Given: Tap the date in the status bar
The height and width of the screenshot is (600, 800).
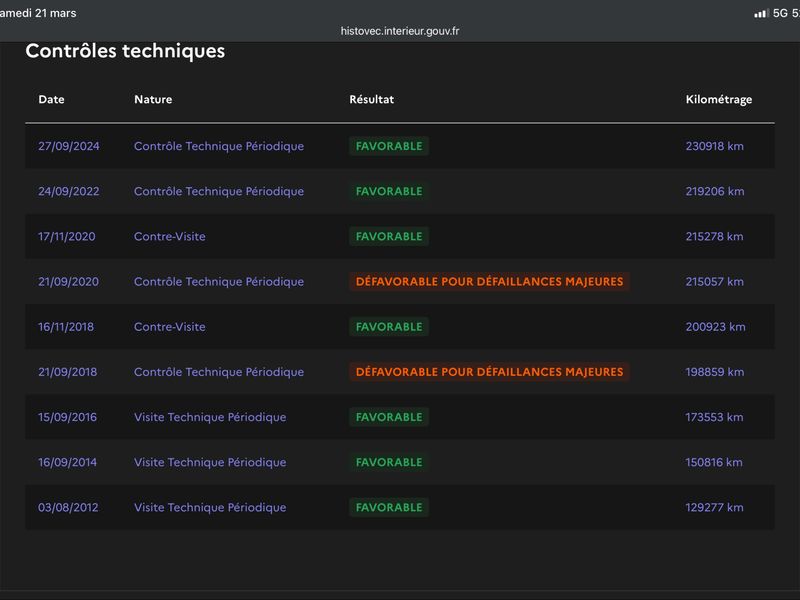Looking at the screenshot, I should pyautogui.click(x=40, y=13).
